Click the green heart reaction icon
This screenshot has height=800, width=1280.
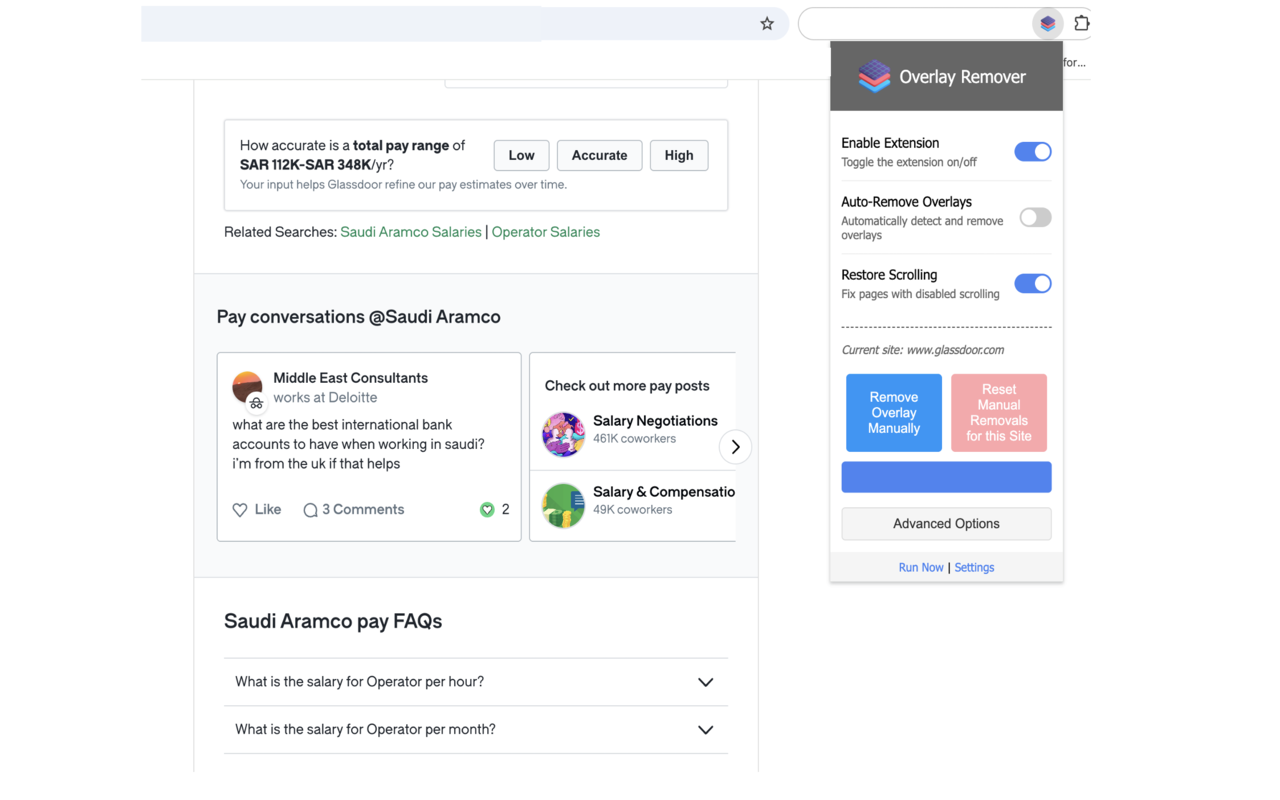click(x=487, y=510)
